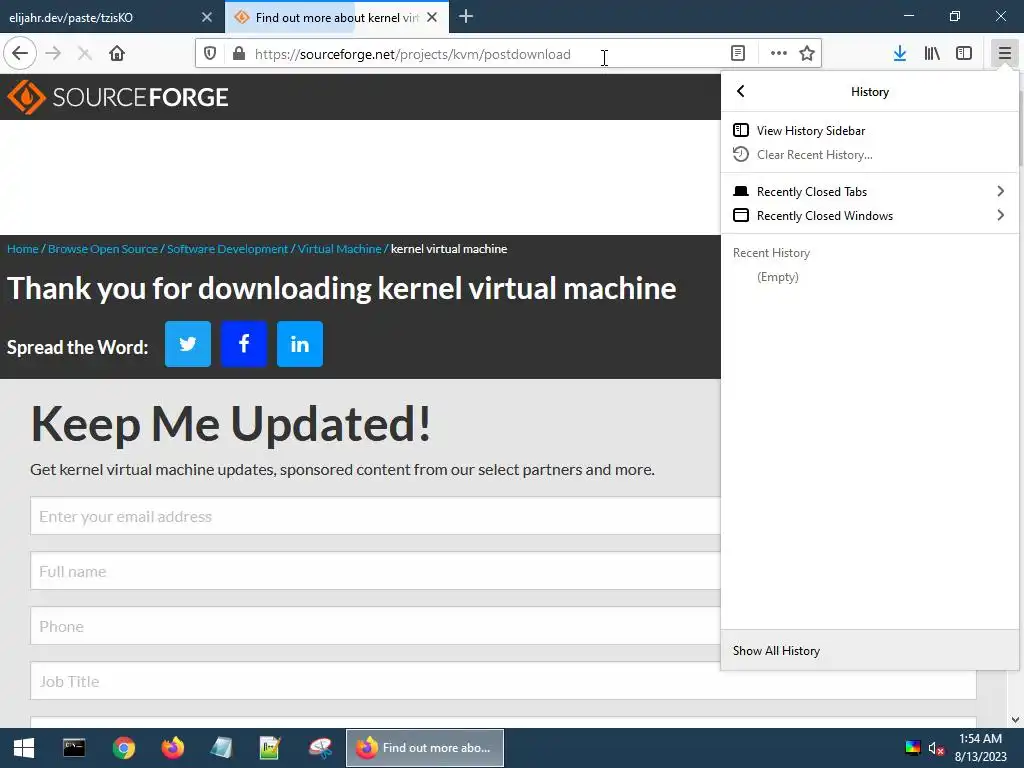Toggle sidebars toolbar icon
The image size is (1024, 768).
pyautogui.click(x=964, y=54)
